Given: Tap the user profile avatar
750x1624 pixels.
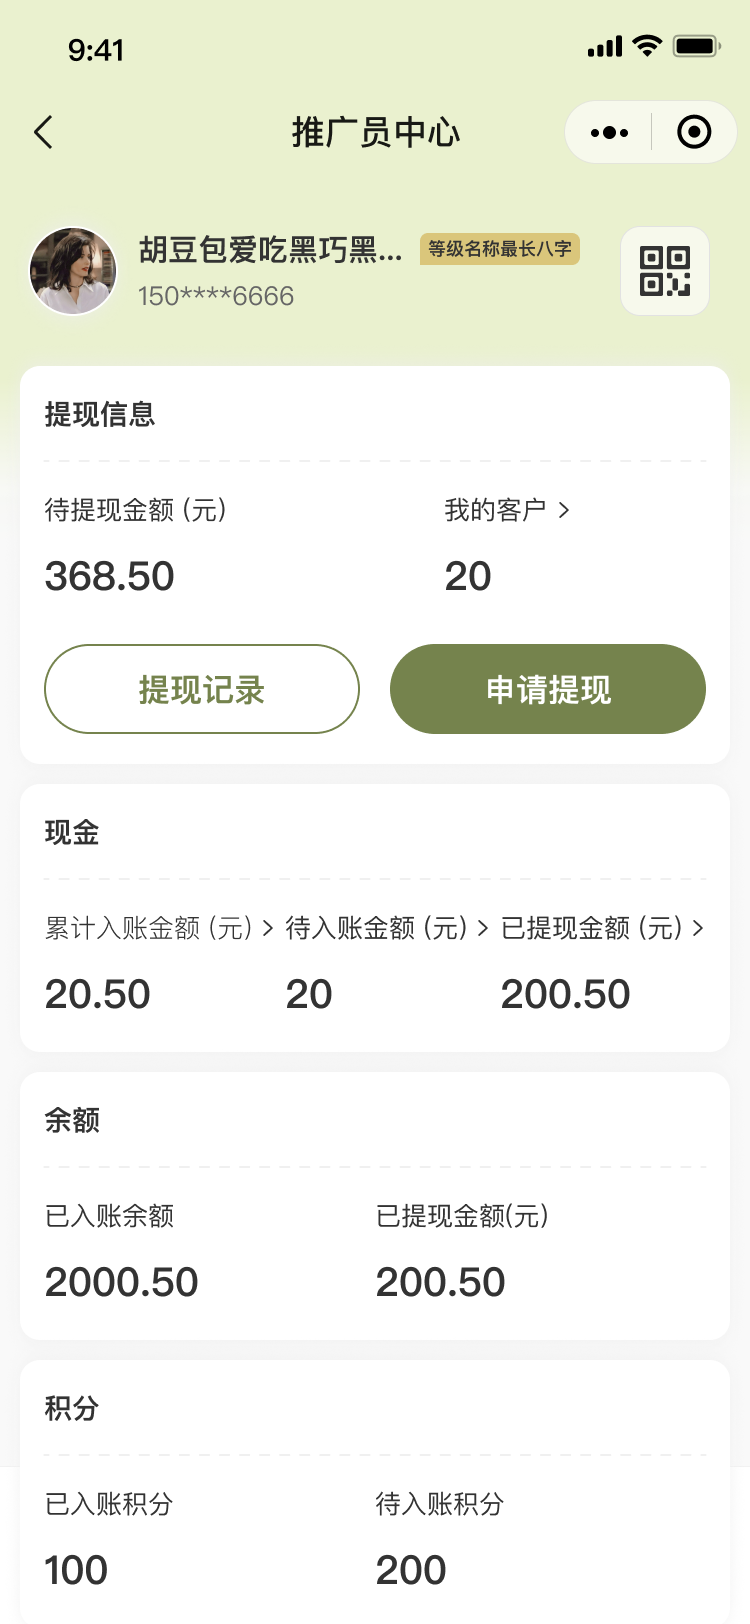Looking at the screenshot, I should [73, 271].
